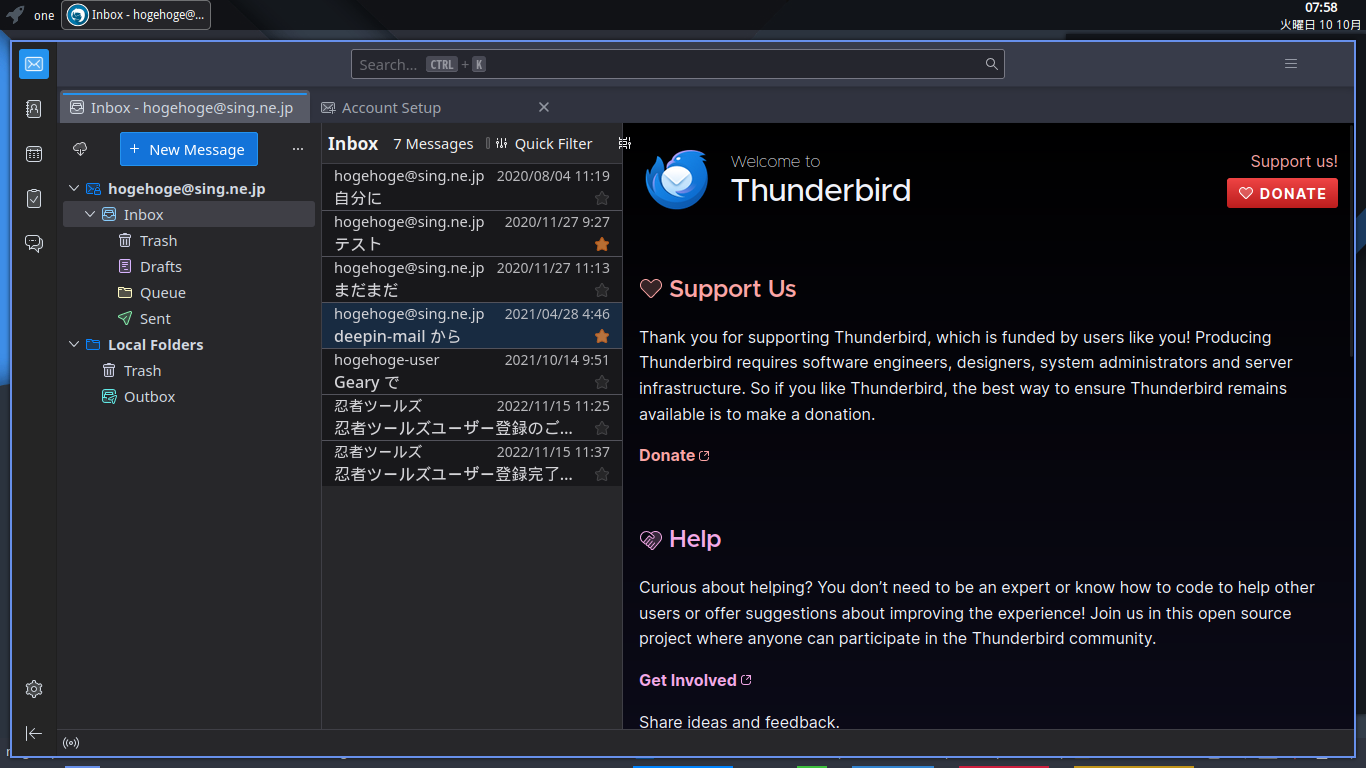Screen dimensions: 1366x768
Task: Open the 忍者ツールズ message dated 11:25
Action: 472,417
